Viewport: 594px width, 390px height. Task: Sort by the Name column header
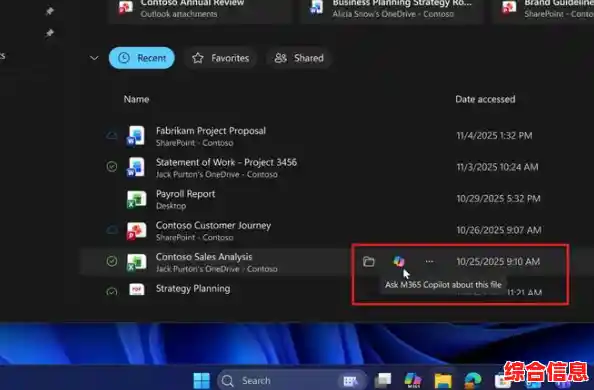click(x=136, y=99)
